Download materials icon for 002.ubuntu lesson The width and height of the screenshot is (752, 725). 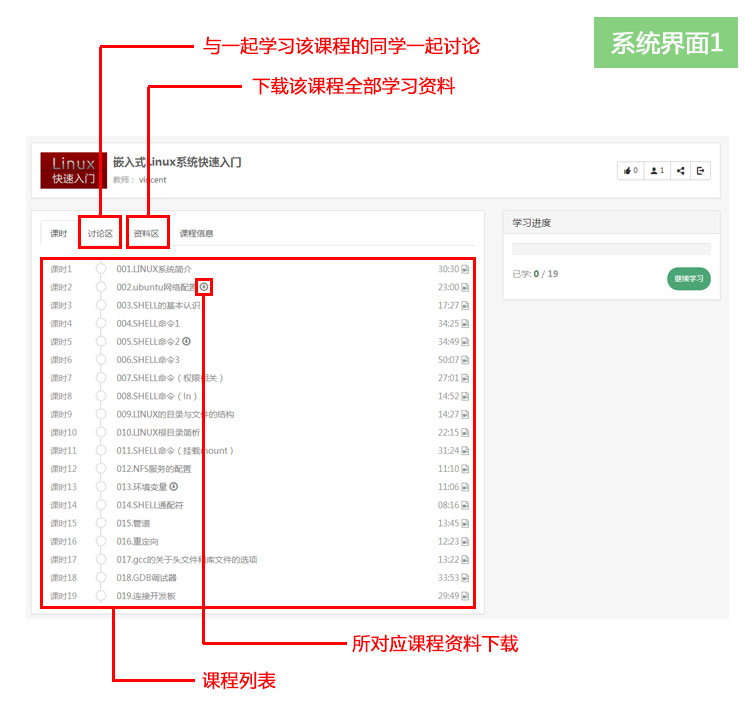tap(204, 287)
